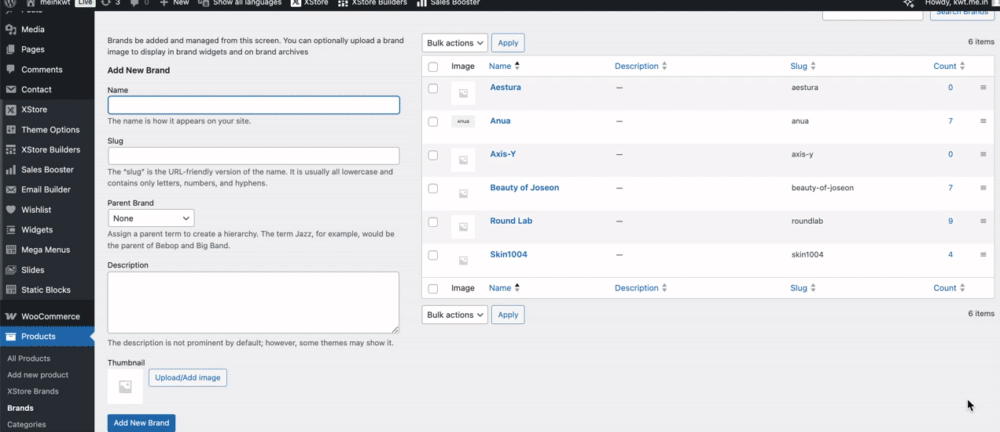Click the updates refresh icon showing 3
The width and height of the screenshot is (1000, 432).
pos(106,3)
